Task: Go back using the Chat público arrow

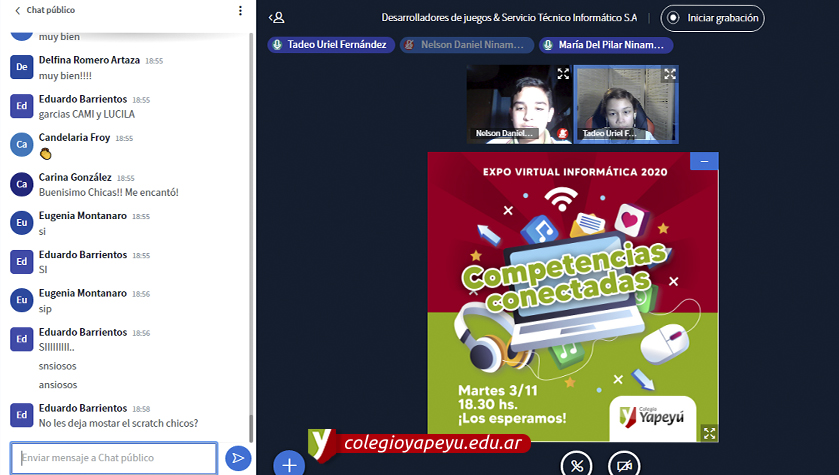Action: [x=17, y=10]
